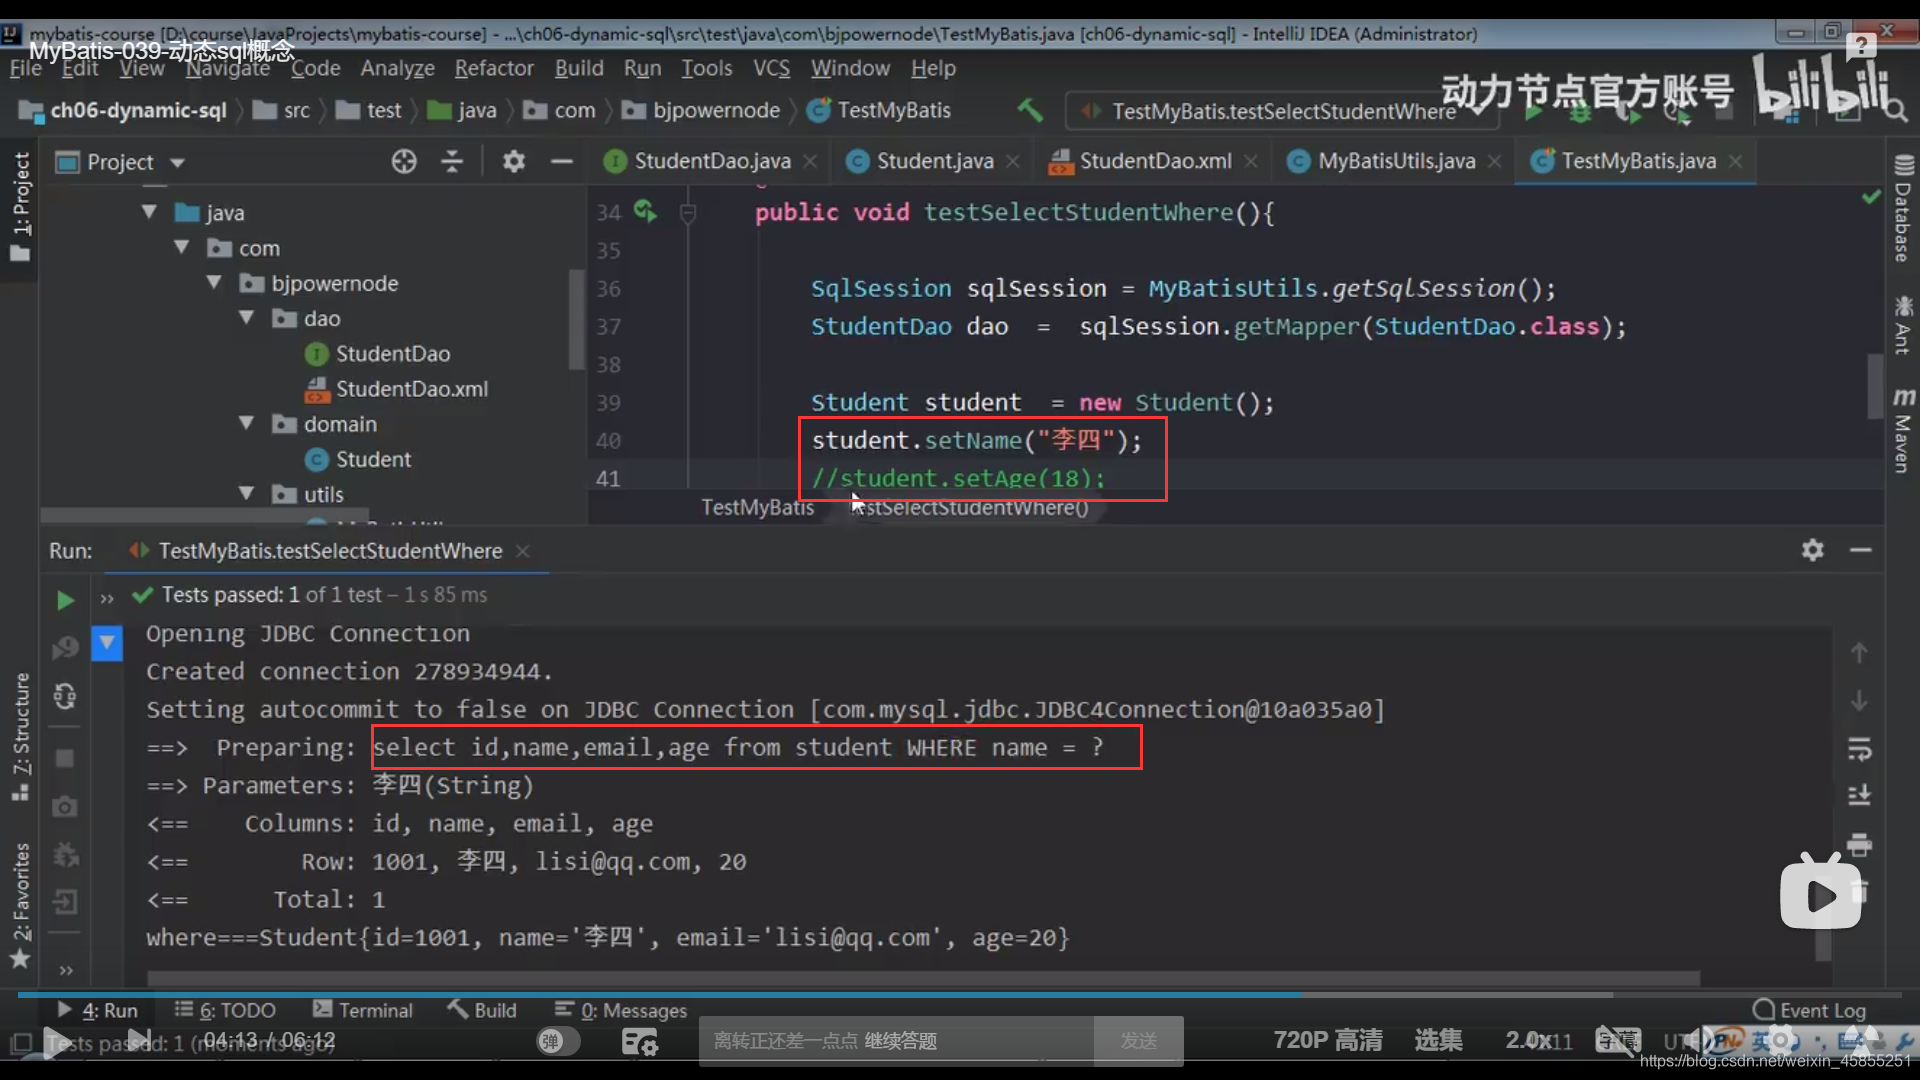Toggle the passed tests filter dropdown arrow

[106, 642]
